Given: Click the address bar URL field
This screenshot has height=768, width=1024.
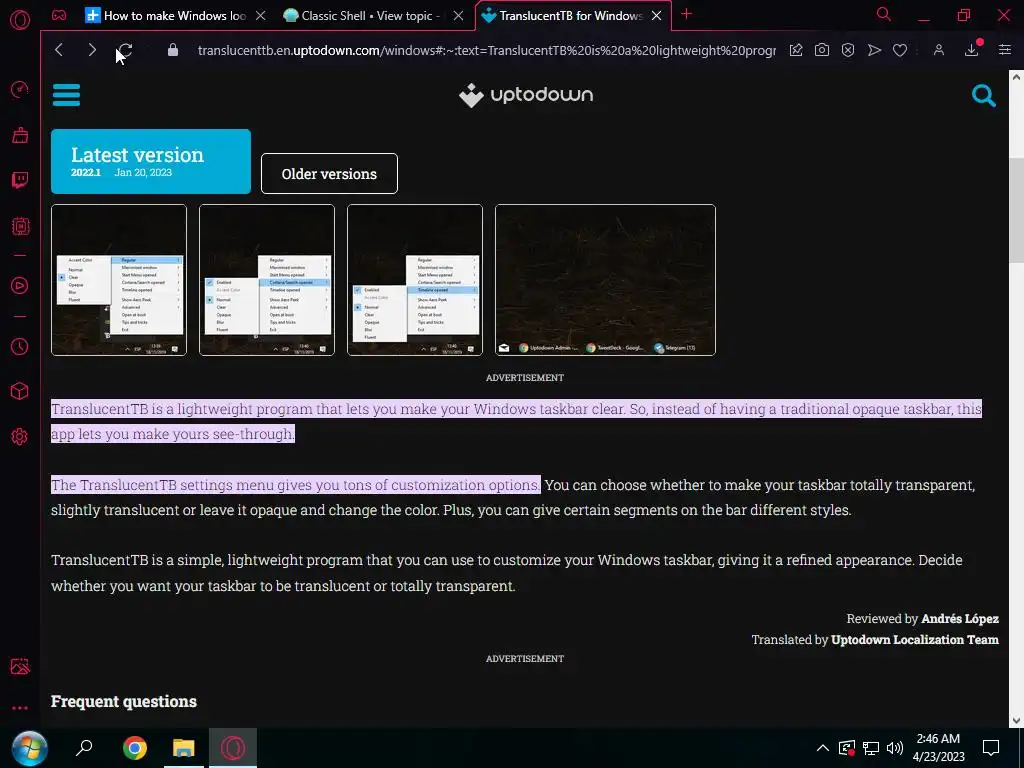Looking at the screenshot, I should pos(487,50).
